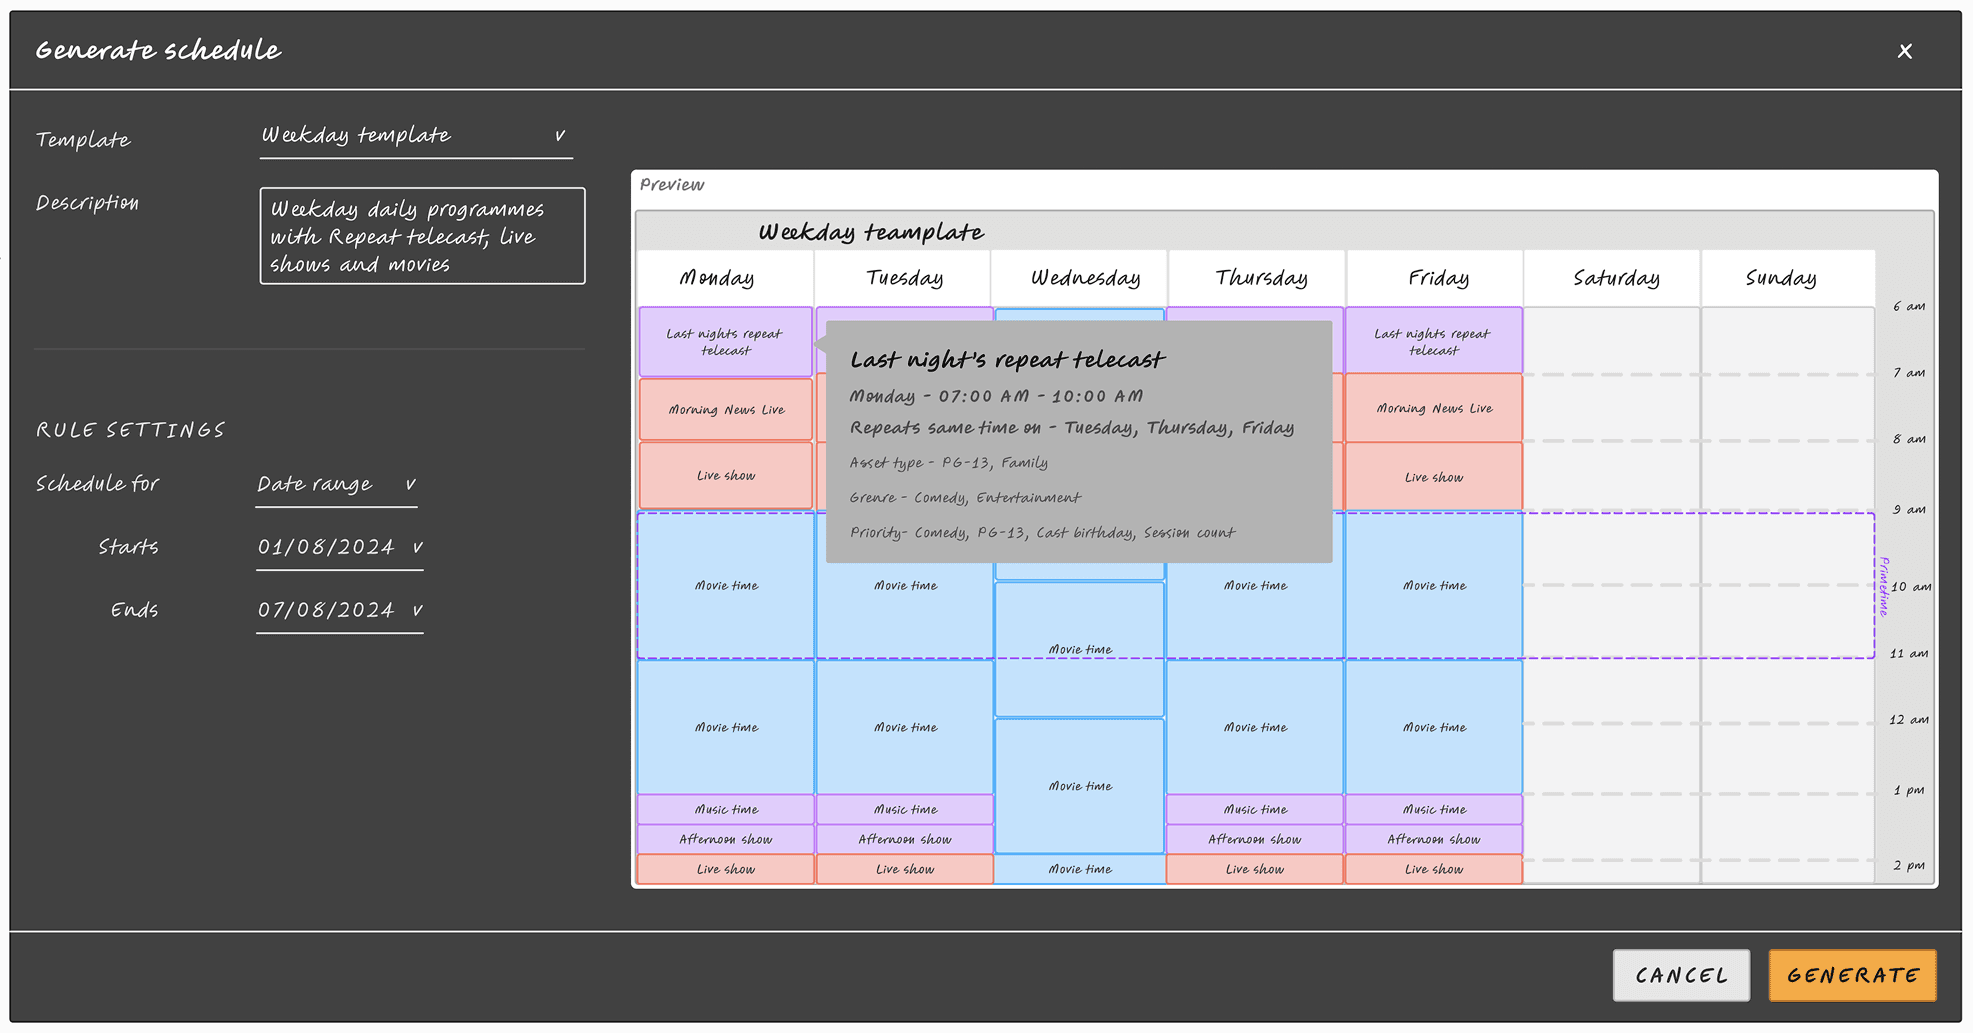Select the Sunday column header

coord(1788,278)
